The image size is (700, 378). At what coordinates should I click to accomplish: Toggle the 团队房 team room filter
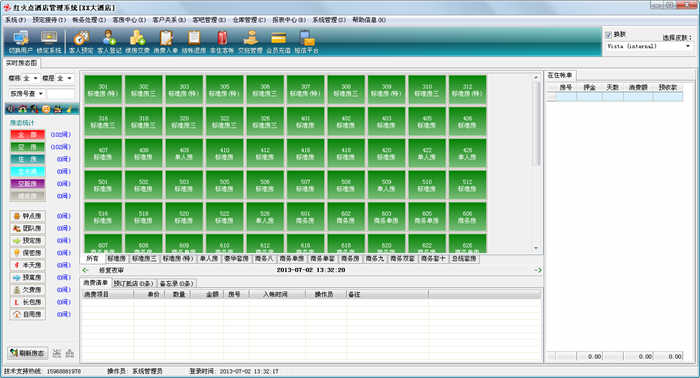(27, 228)
